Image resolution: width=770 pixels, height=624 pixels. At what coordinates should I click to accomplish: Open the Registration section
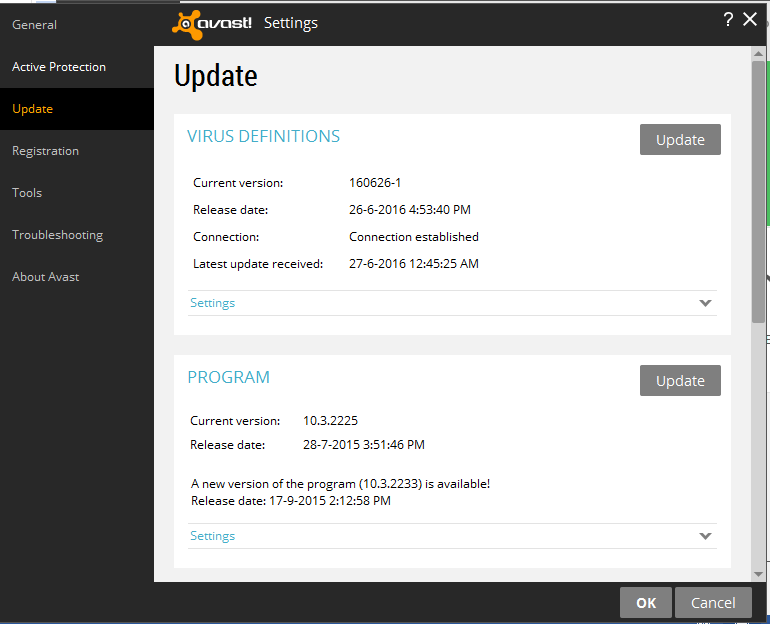[45, 151]
